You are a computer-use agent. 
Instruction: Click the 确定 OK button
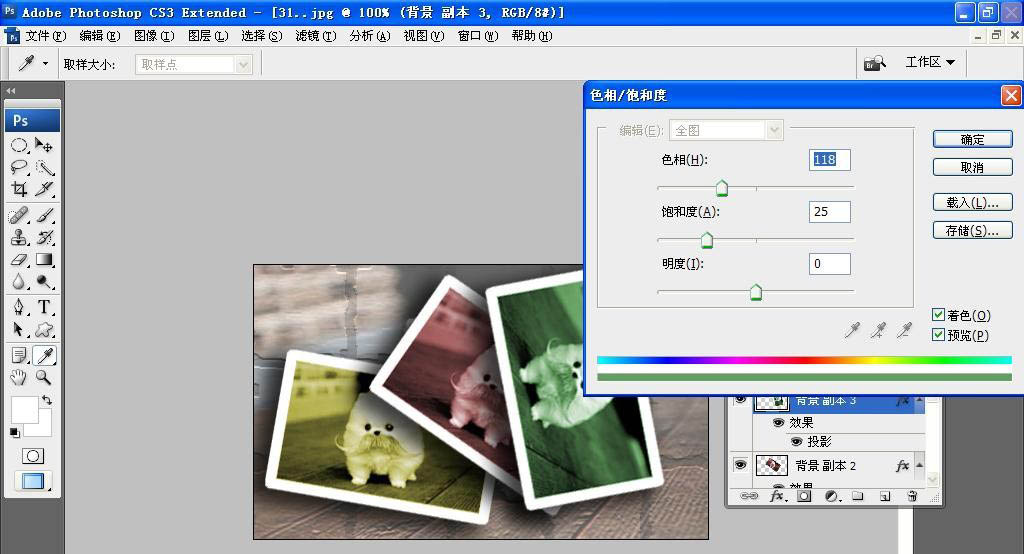click(x=972, y=139)
